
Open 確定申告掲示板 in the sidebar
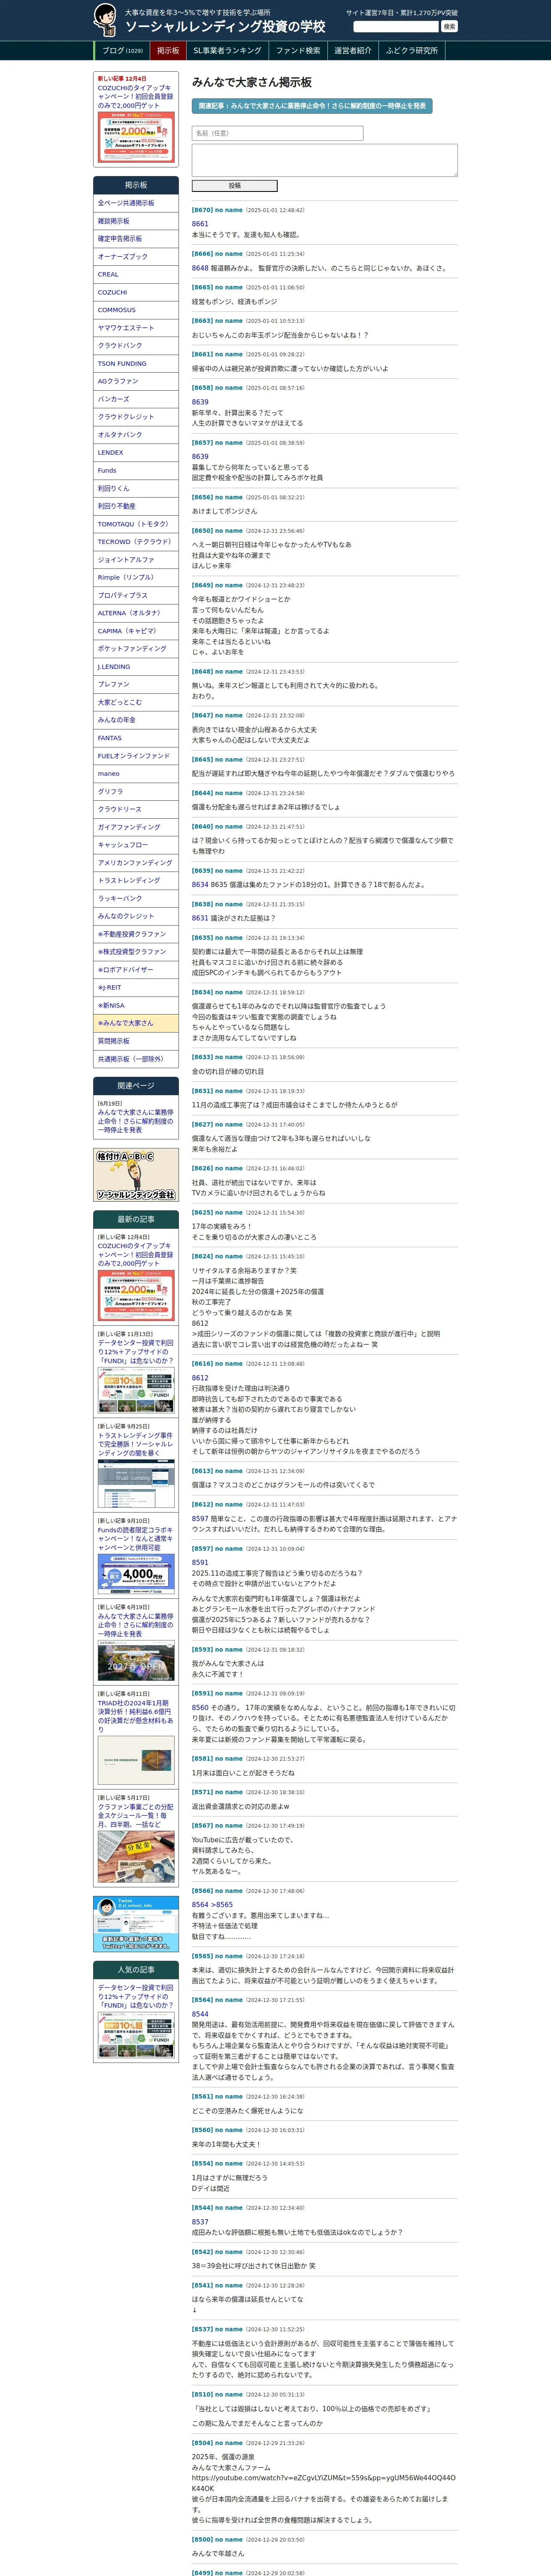[136, 239]
